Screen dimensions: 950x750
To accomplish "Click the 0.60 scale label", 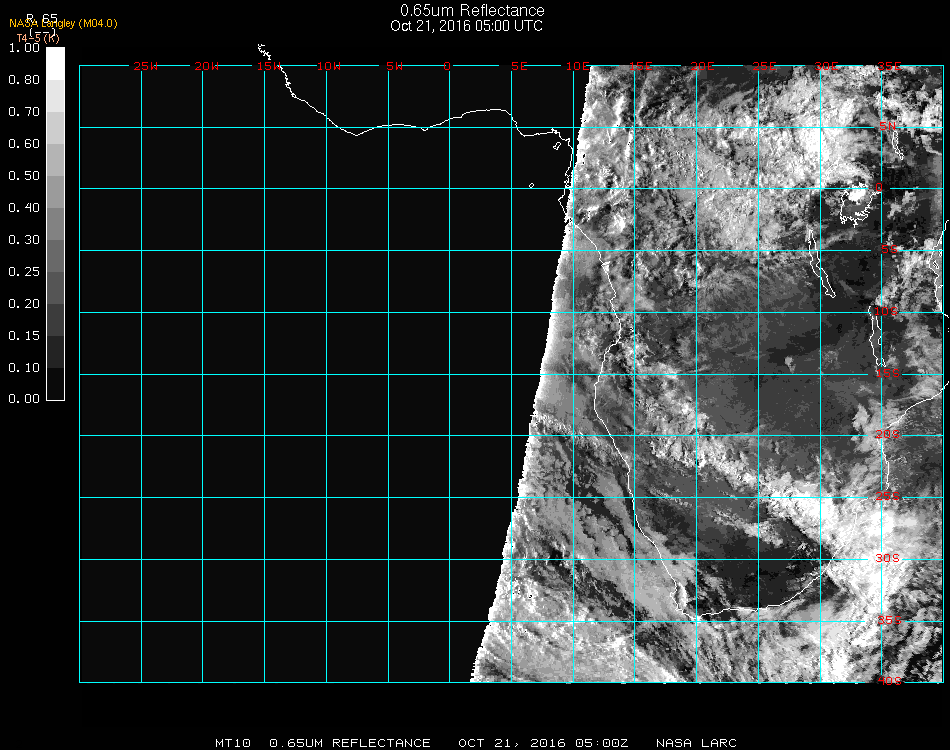I will [x=24, y=144].
